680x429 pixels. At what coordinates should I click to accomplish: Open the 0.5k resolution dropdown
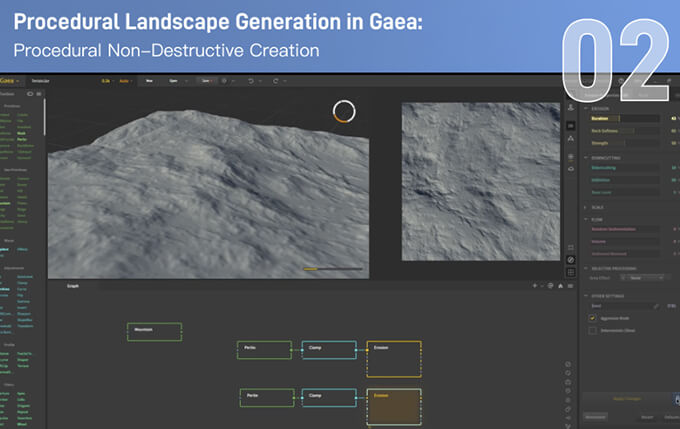(107, 81)
